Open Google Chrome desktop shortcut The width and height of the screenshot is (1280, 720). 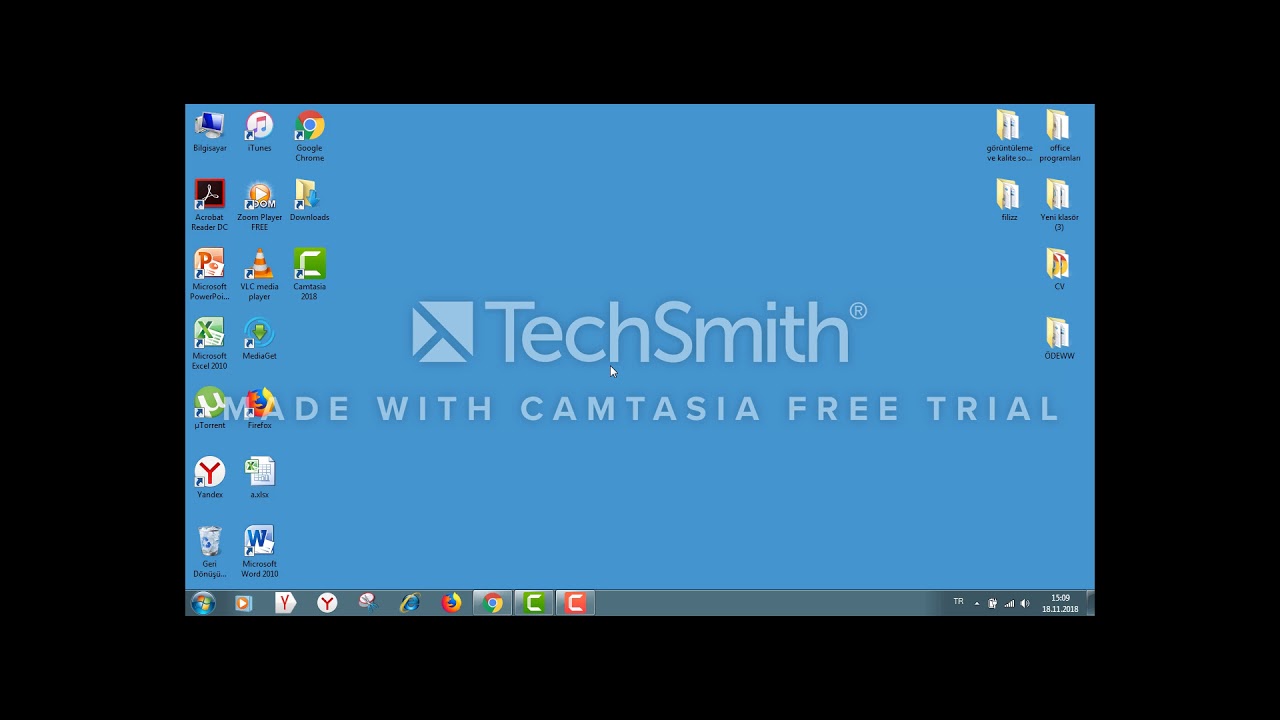(x=309, y=136)
